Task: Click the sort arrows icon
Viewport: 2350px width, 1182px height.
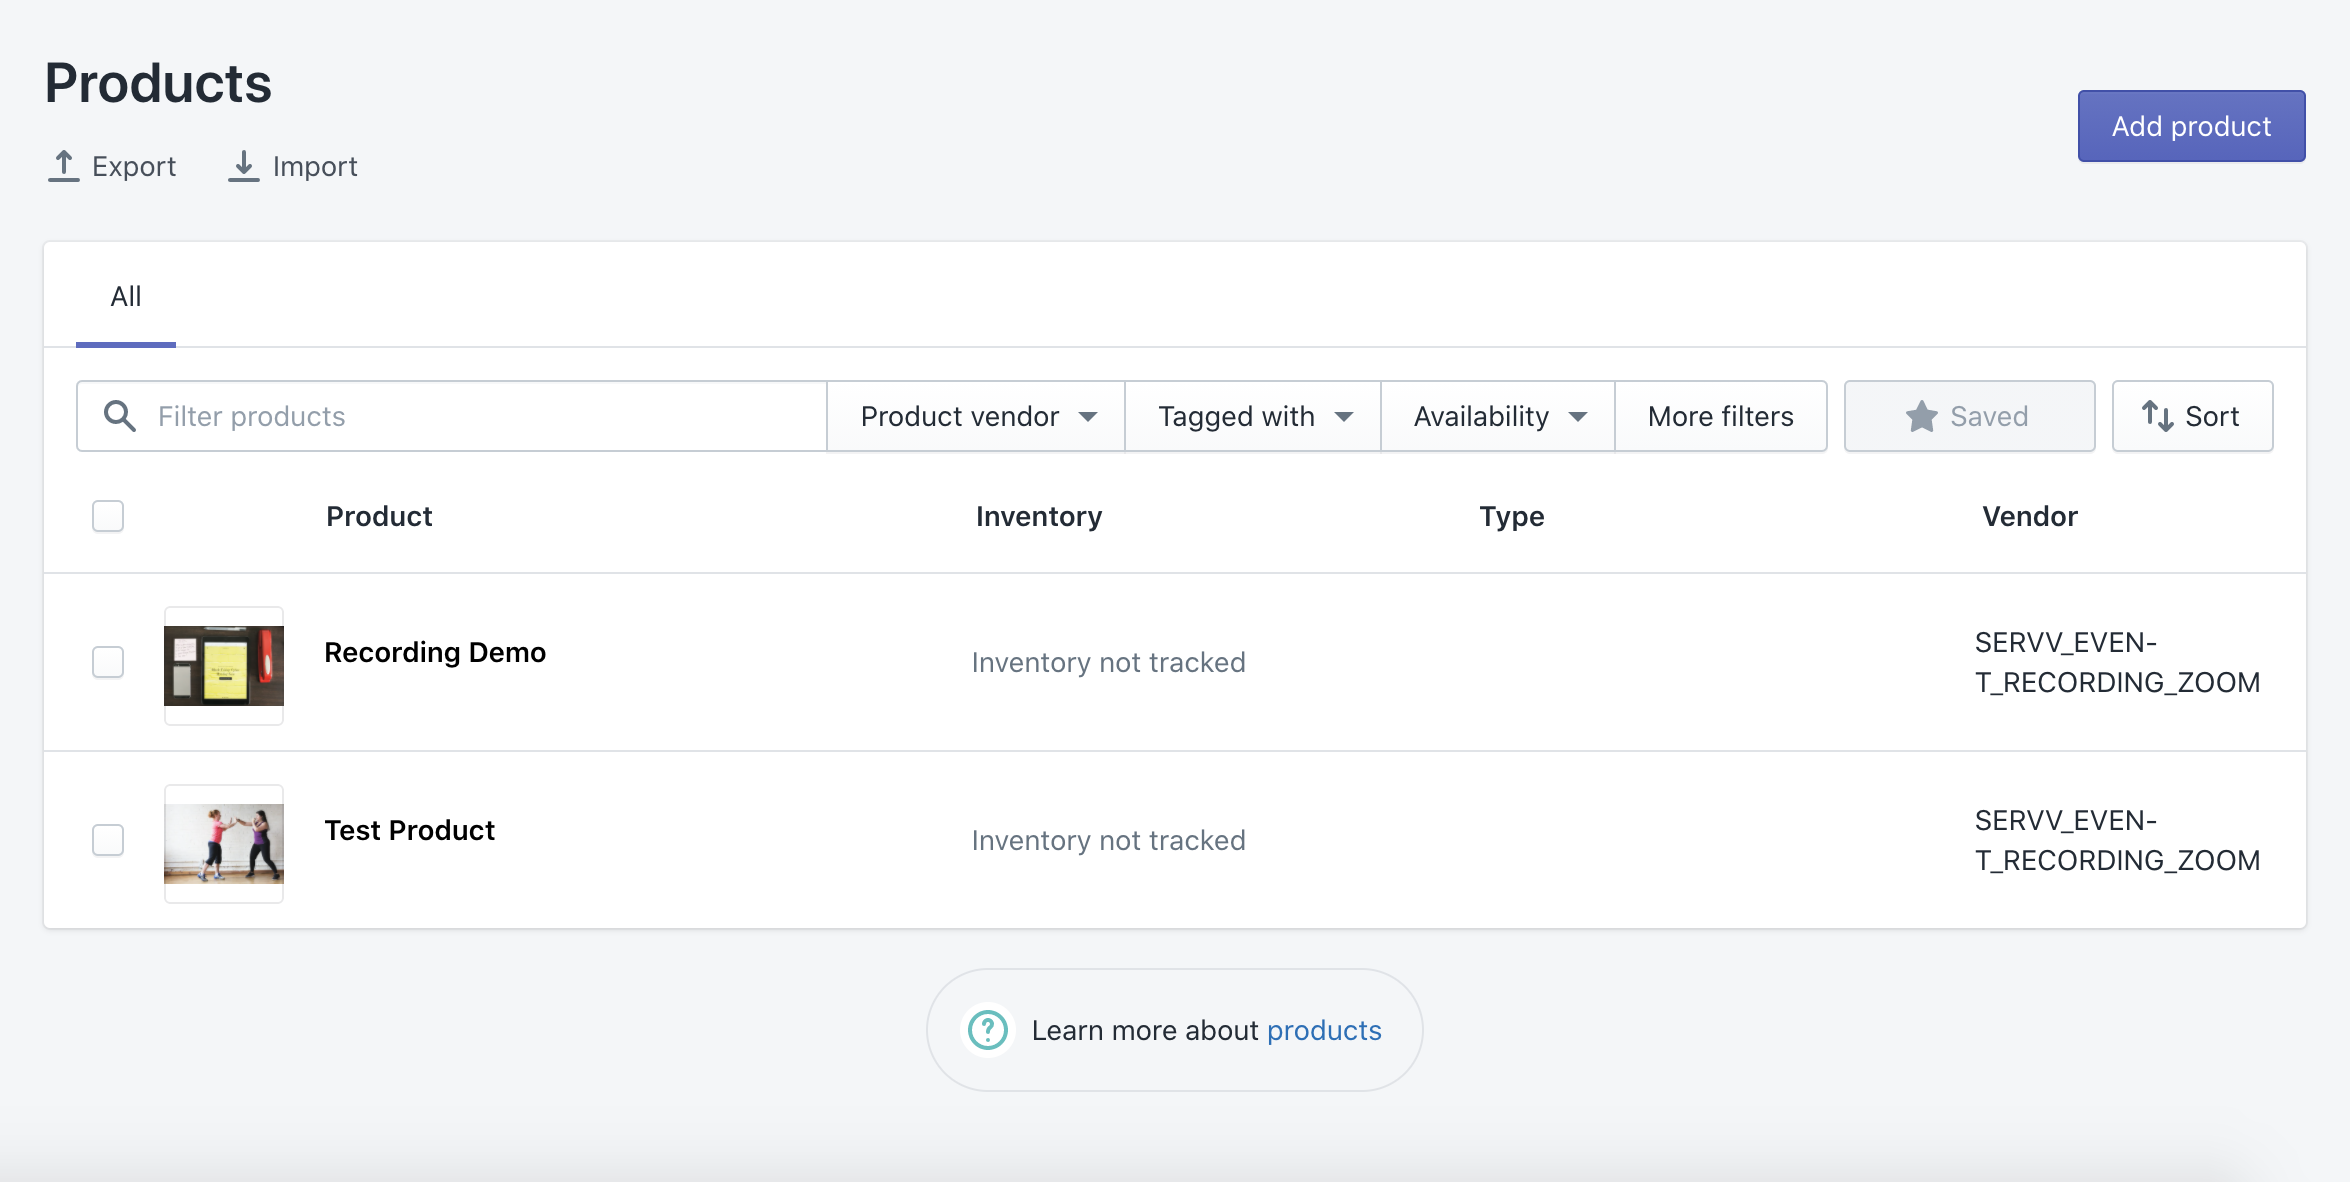Action: point(2157,416)
